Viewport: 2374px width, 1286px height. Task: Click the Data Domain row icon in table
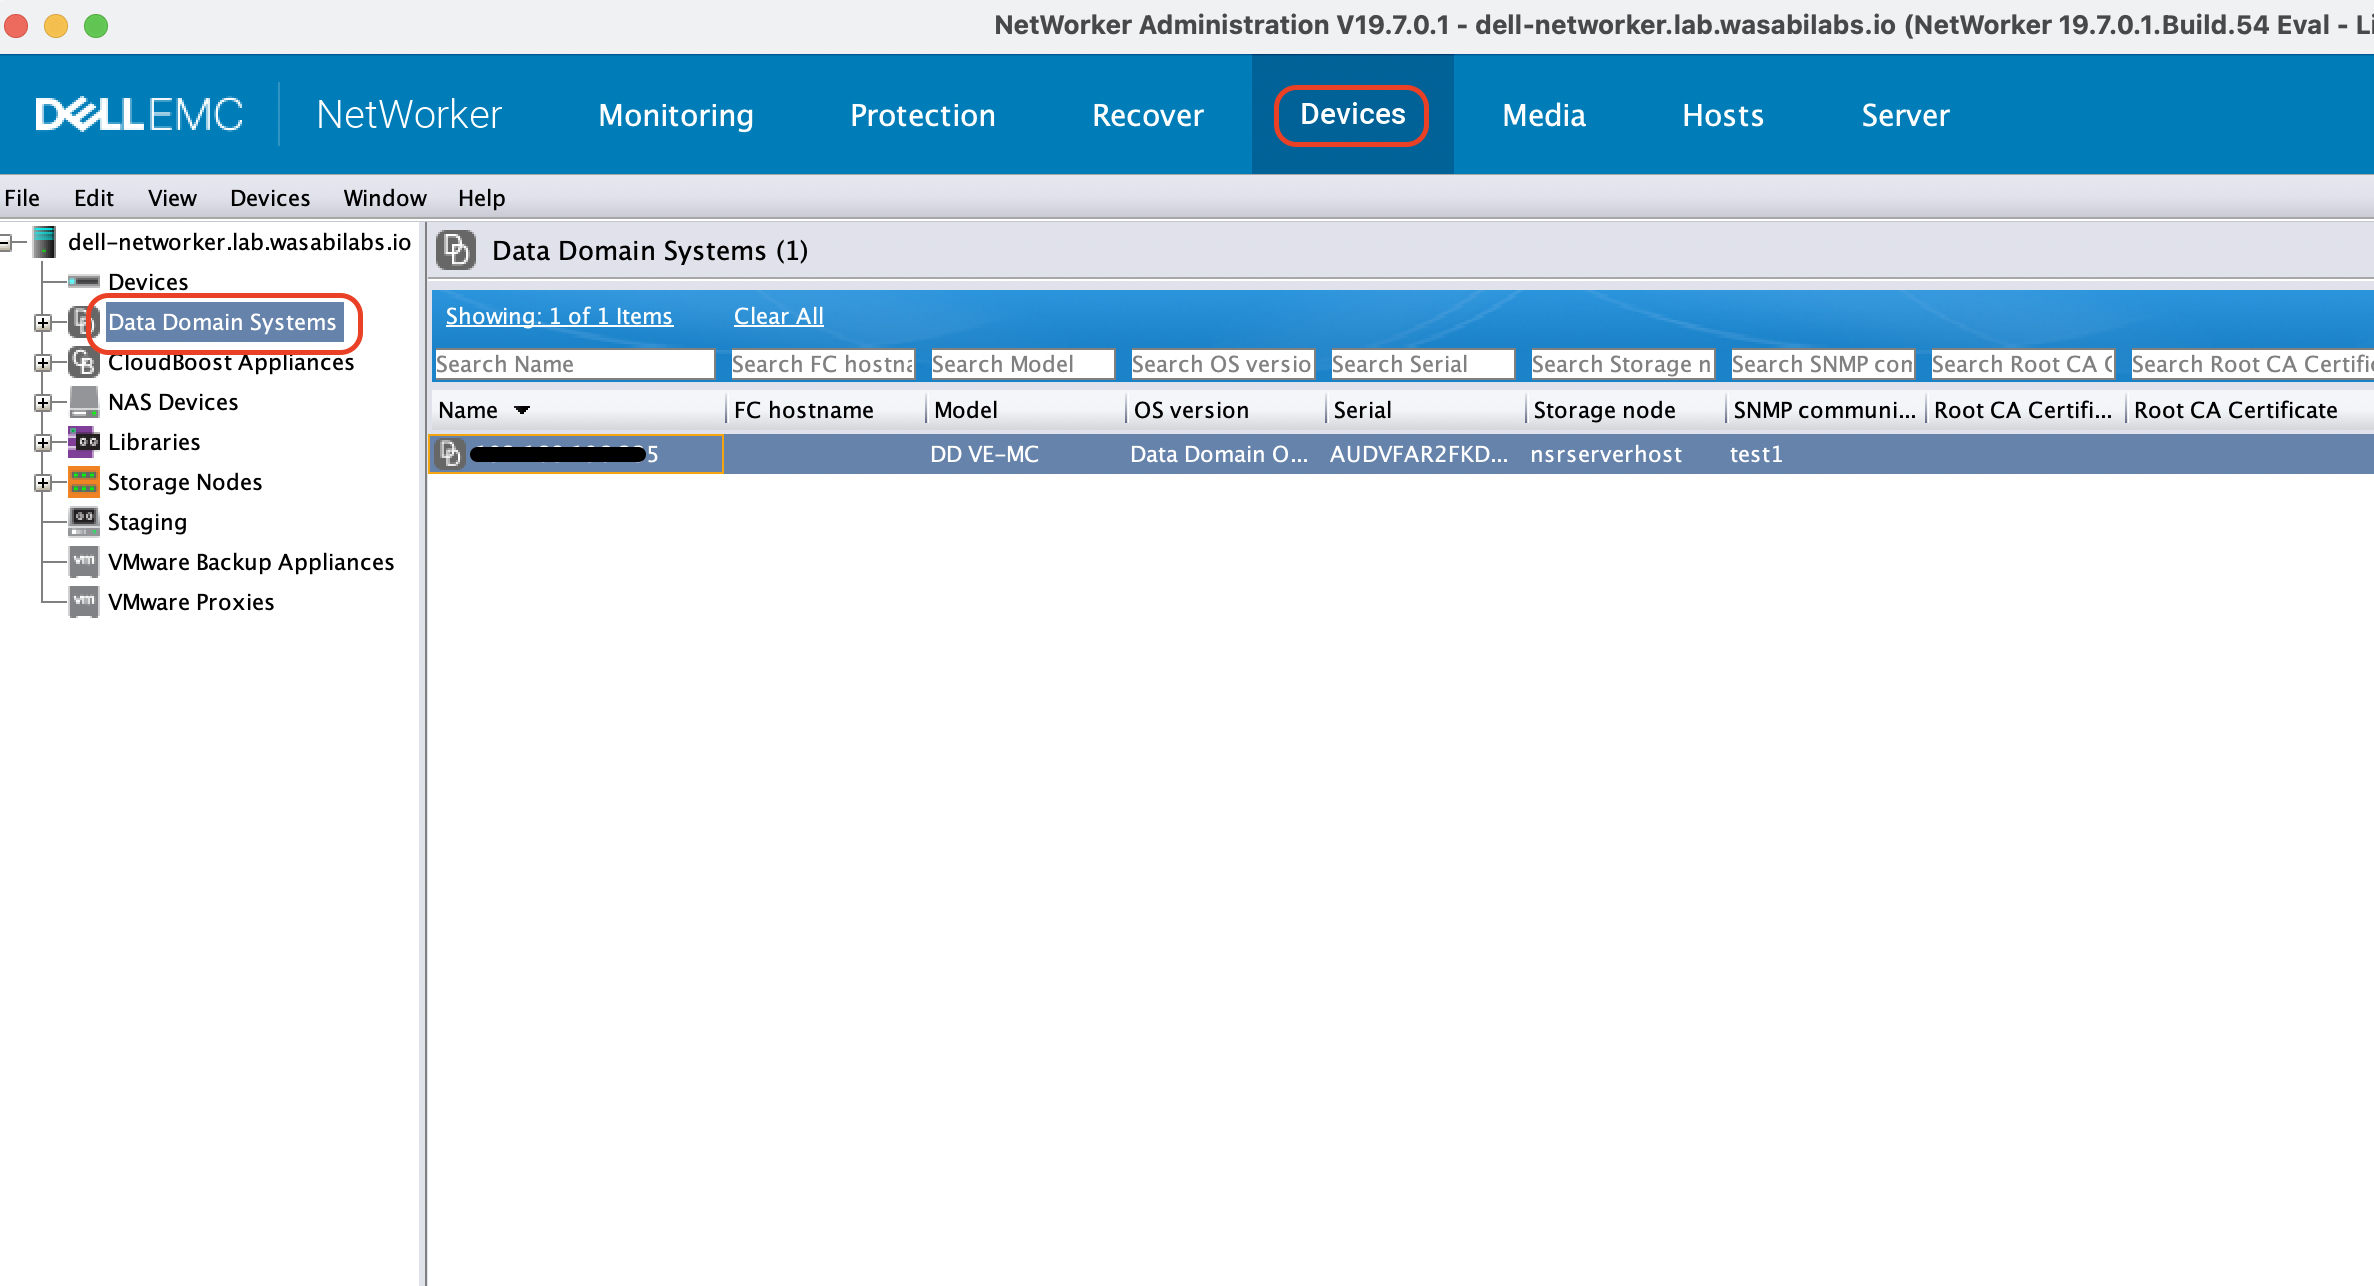tap(451, 454)
